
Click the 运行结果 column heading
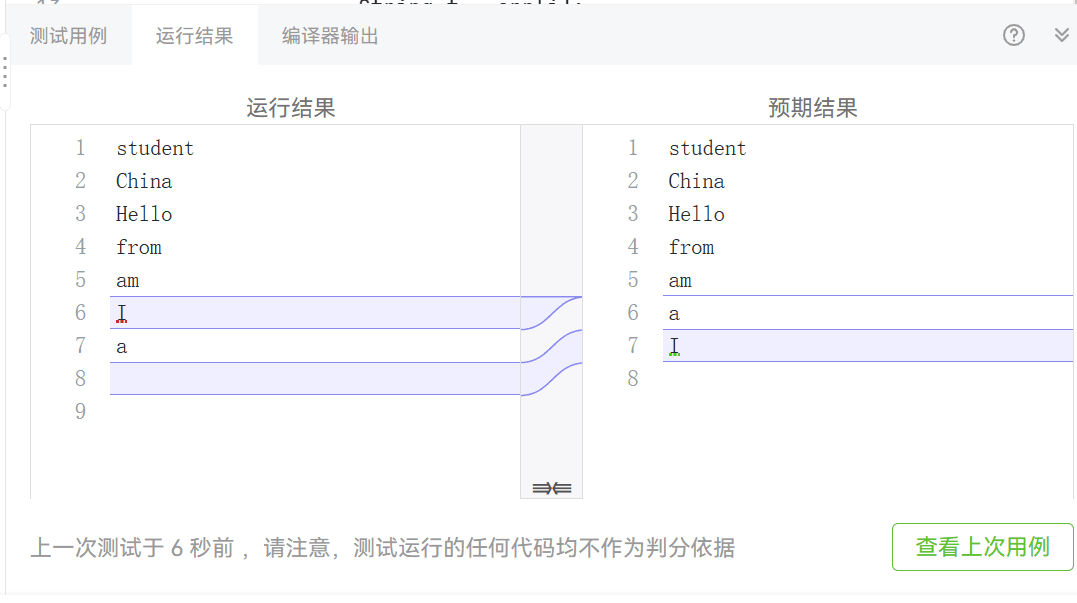[x=291, y=108]
